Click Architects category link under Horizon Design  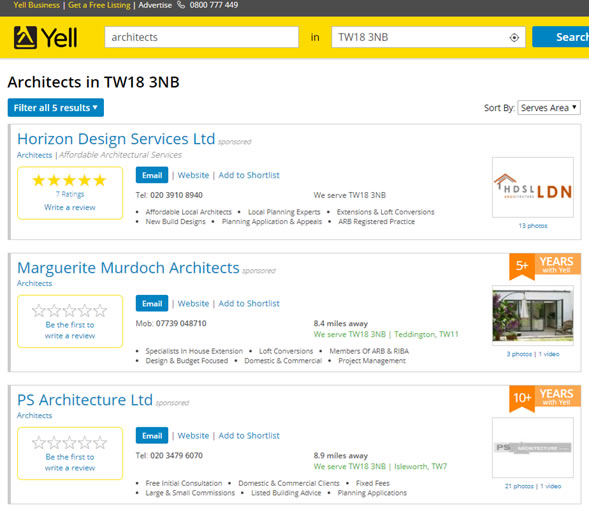[x=35, y=155]
